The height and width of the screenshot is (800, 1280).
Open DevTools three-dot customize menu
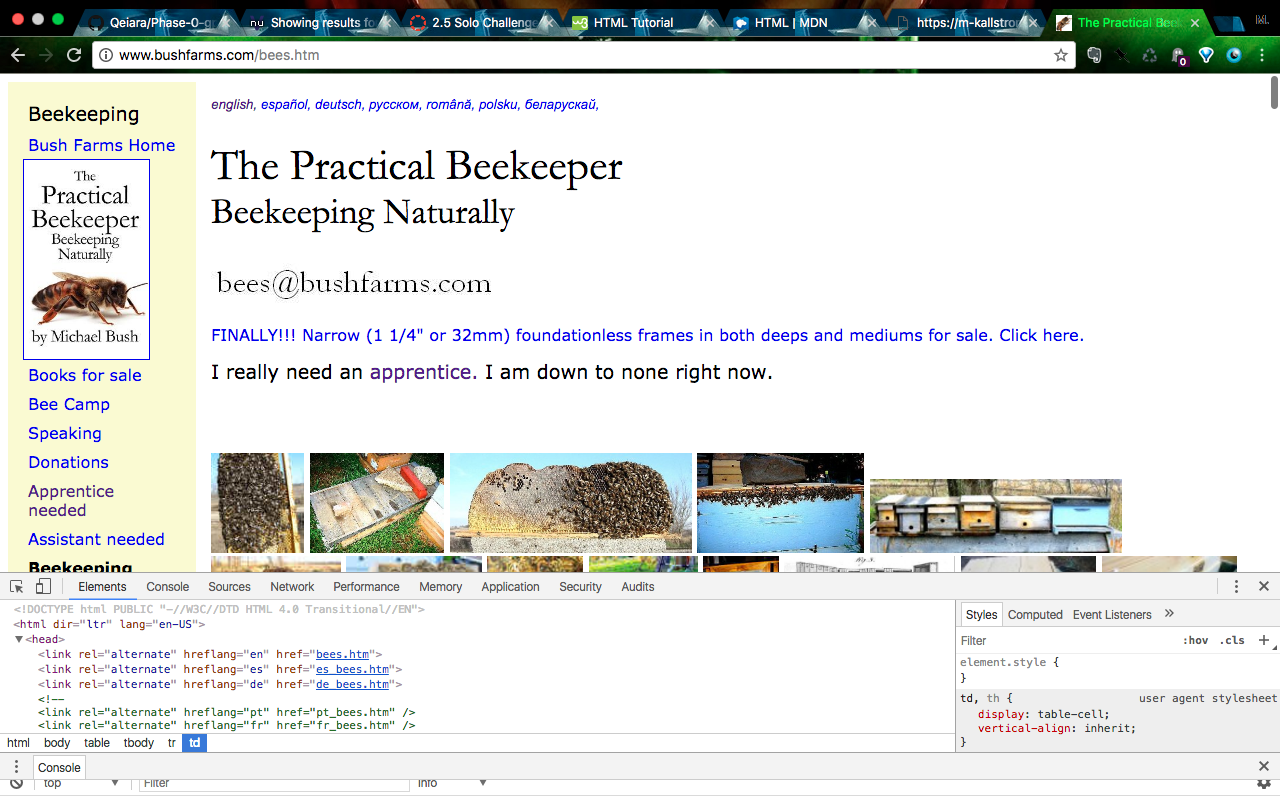(x=1236, y=587)
